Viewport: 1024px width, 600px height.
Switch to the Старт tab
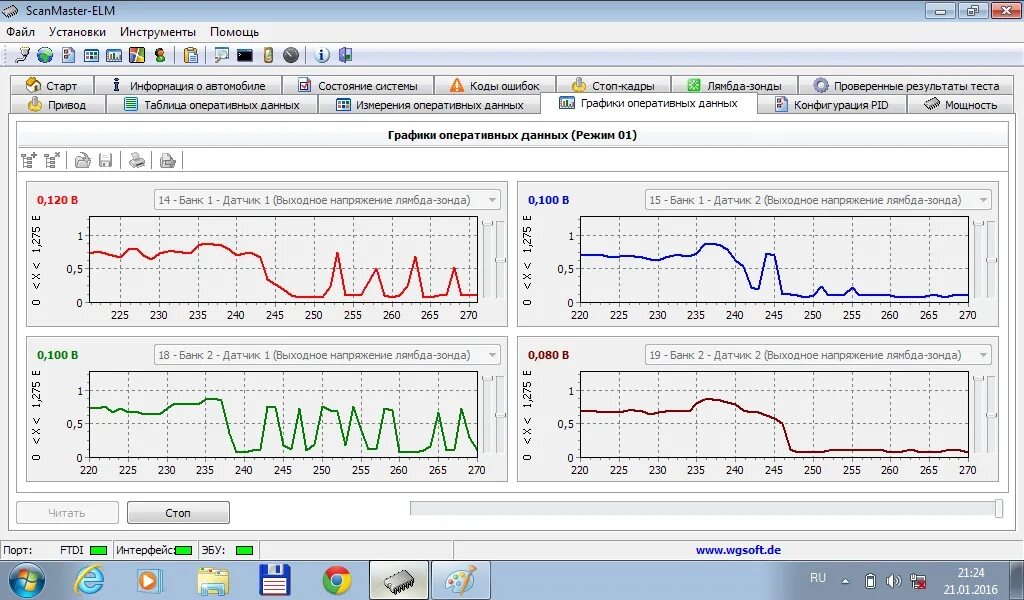click(x=52, y=85)
